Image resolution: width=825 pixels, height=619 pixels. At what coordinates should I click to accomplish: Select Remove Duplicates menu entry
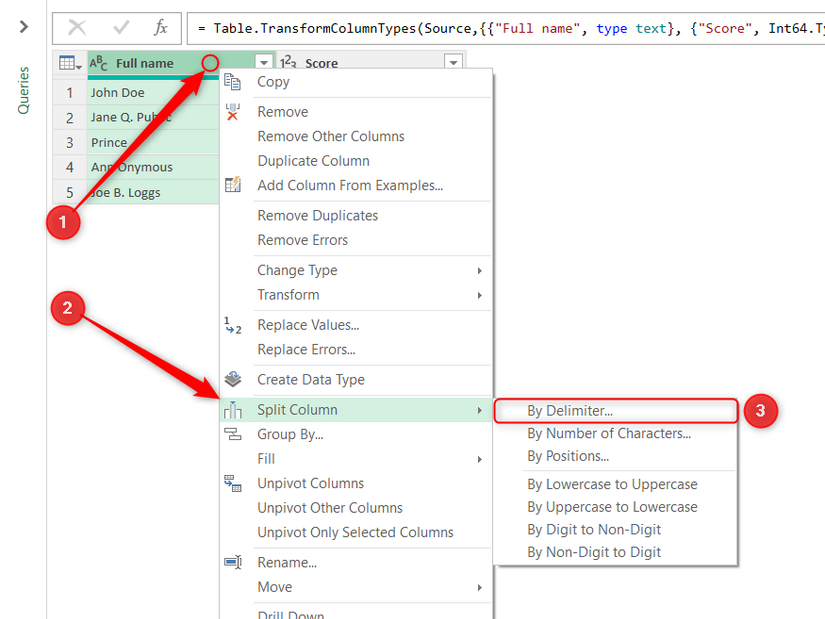[x=317, y=215]
